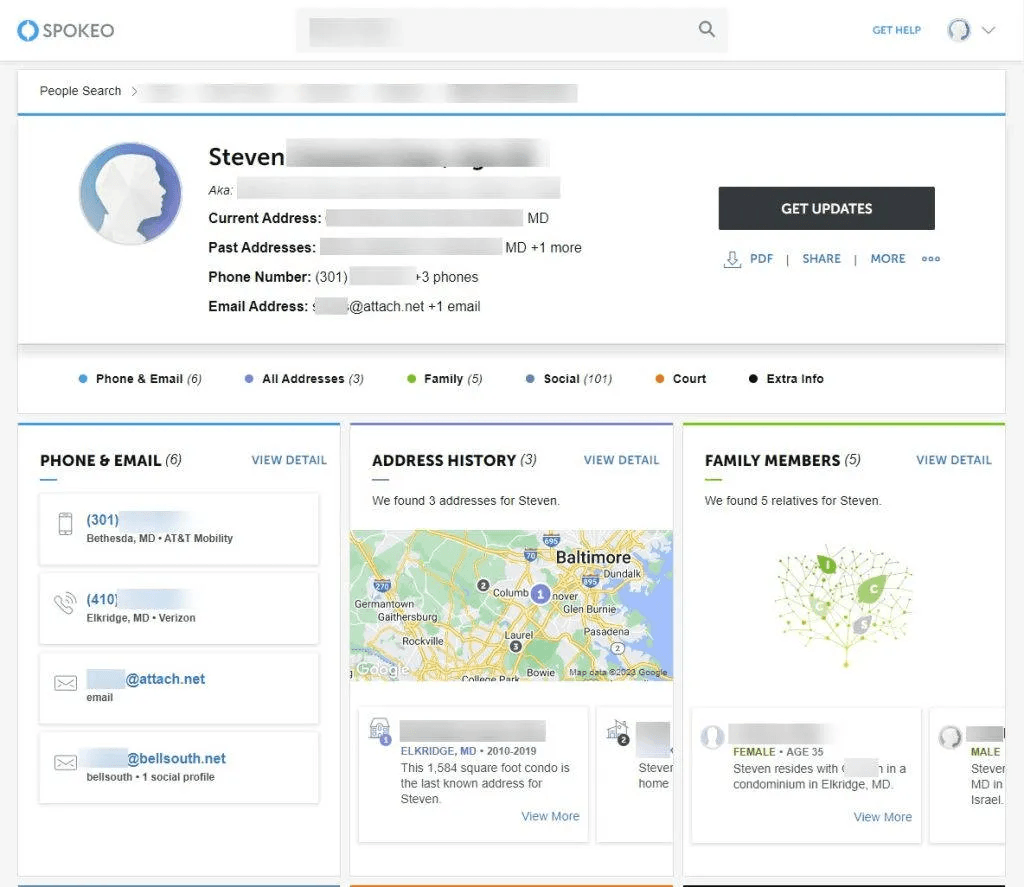Click map marker 1 near Columbia
Image resolution: width=1024 pixels, height=887 pixels.
540,594
